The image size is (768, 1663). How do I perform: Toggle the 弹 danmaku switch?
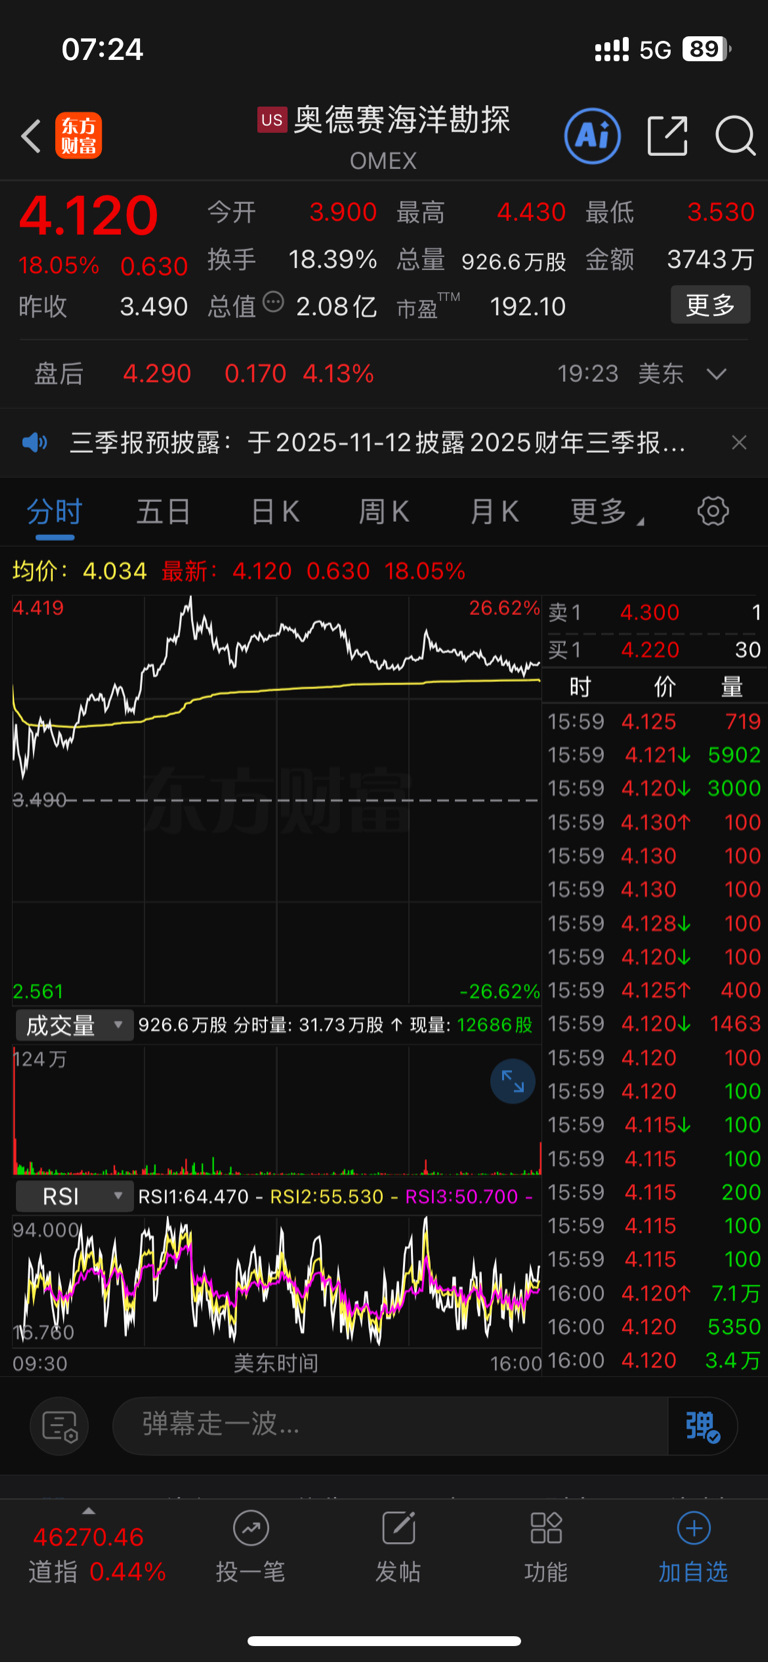point(703,1426)
